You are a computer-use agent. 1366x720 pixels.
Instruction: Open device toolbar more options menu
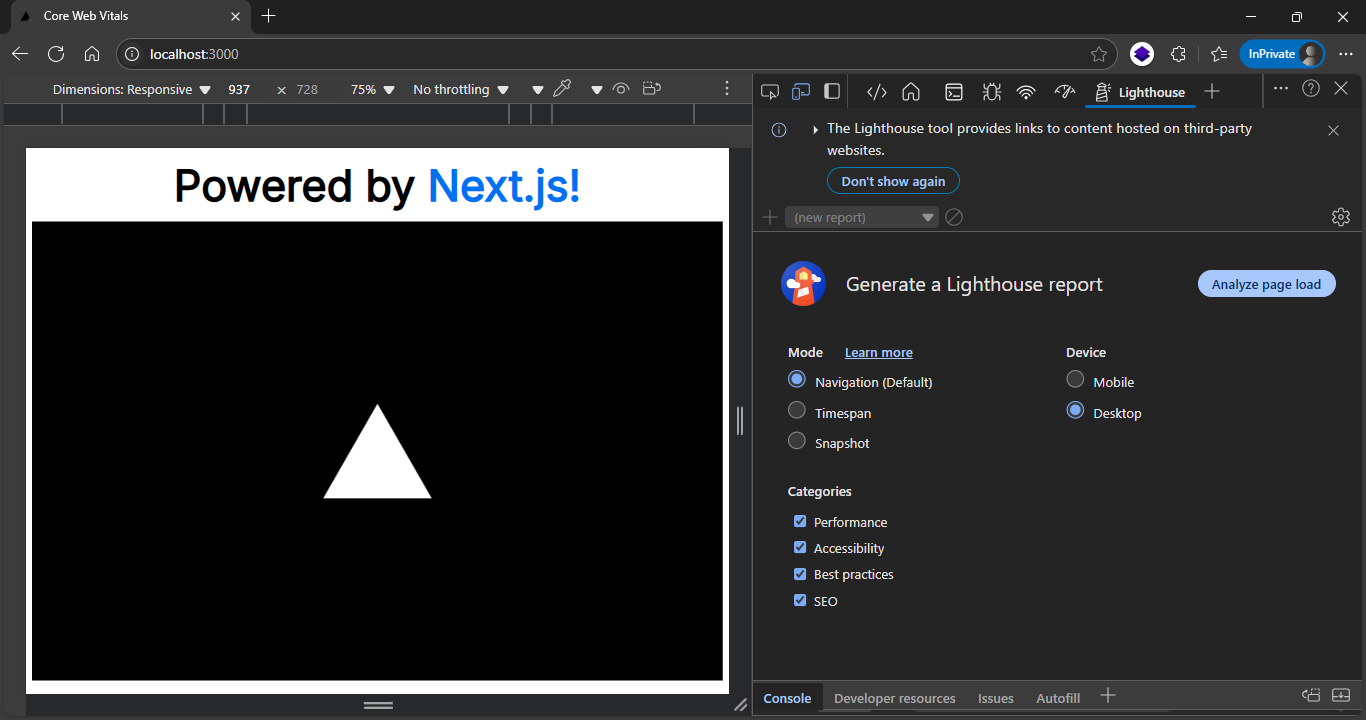point(727,89)
